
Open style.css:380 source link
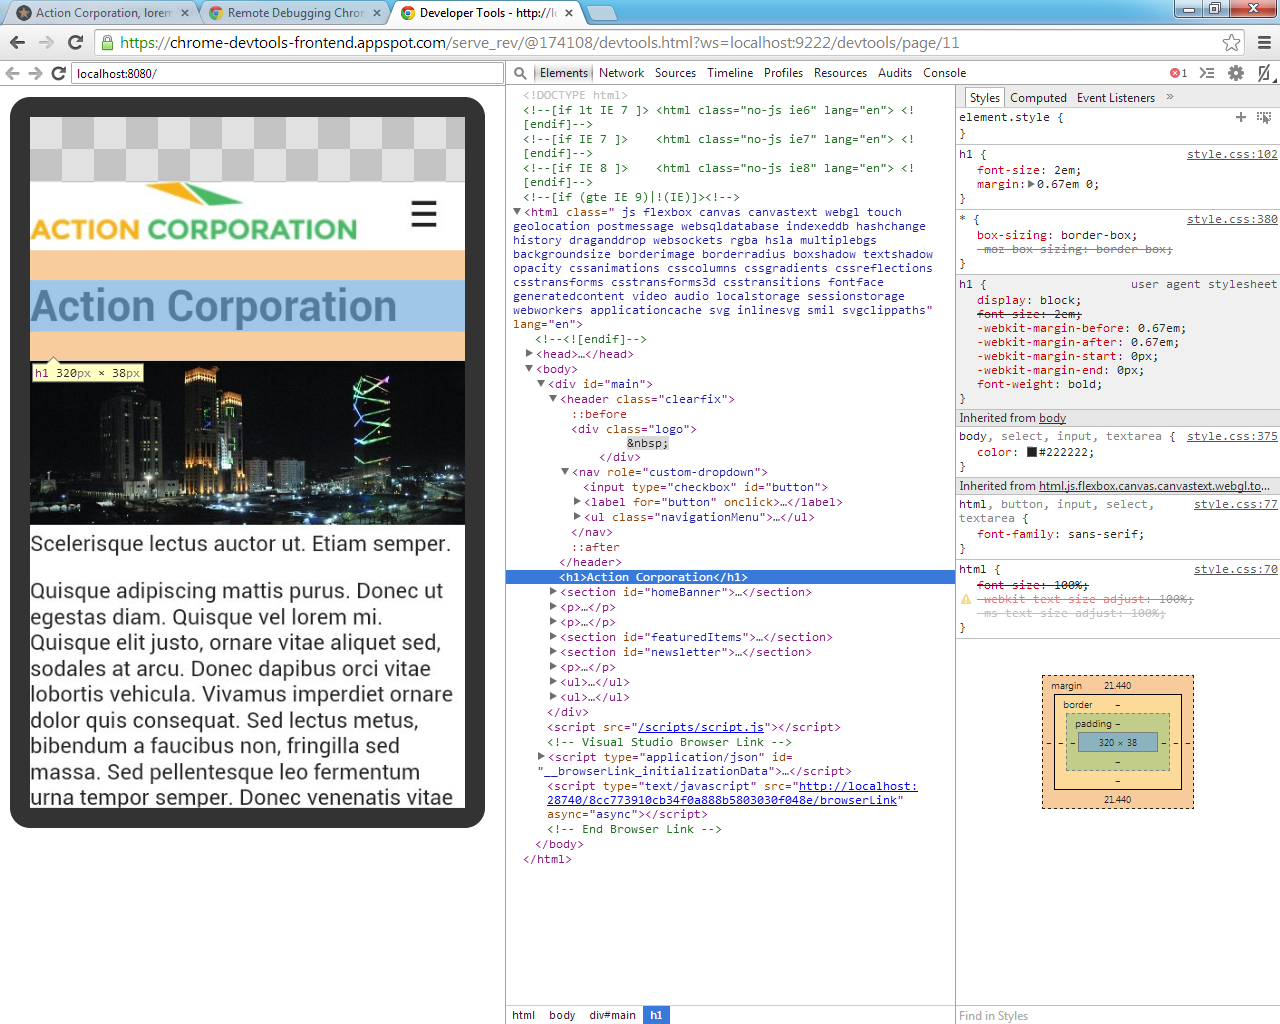point(1232,219)
